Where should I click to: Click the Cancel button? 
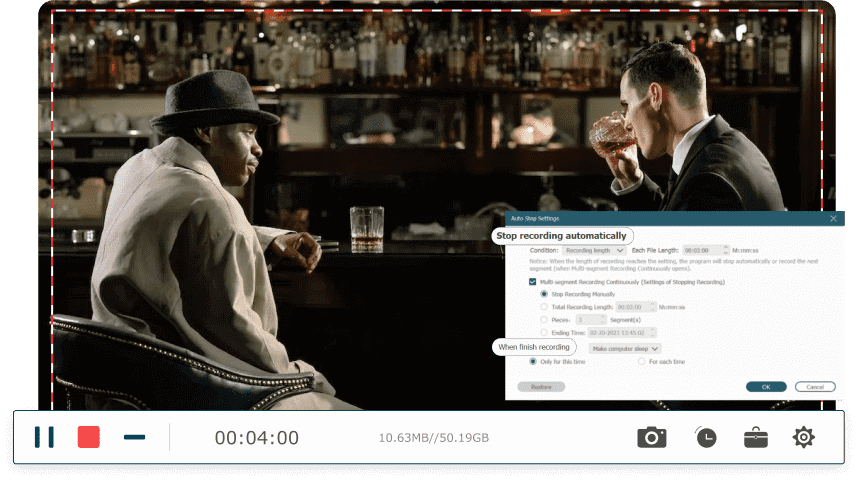pyautogui.click(x=815, y=387)
